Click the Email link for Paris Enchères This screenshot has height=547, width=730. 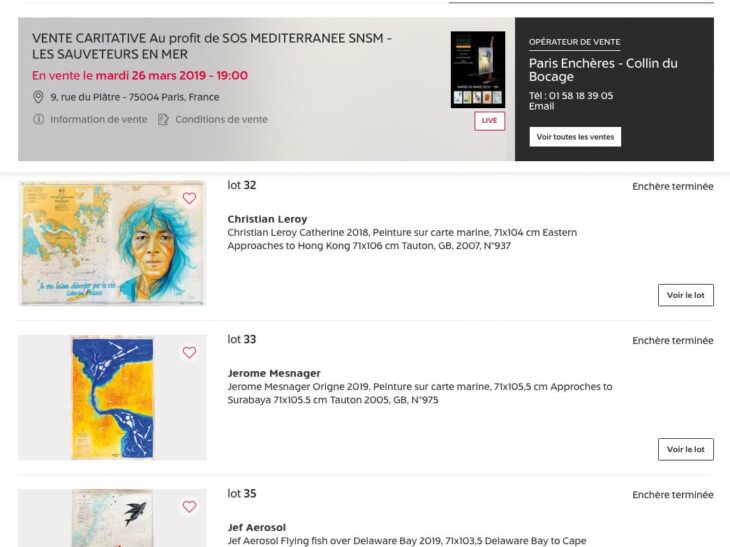pos(541,107)
